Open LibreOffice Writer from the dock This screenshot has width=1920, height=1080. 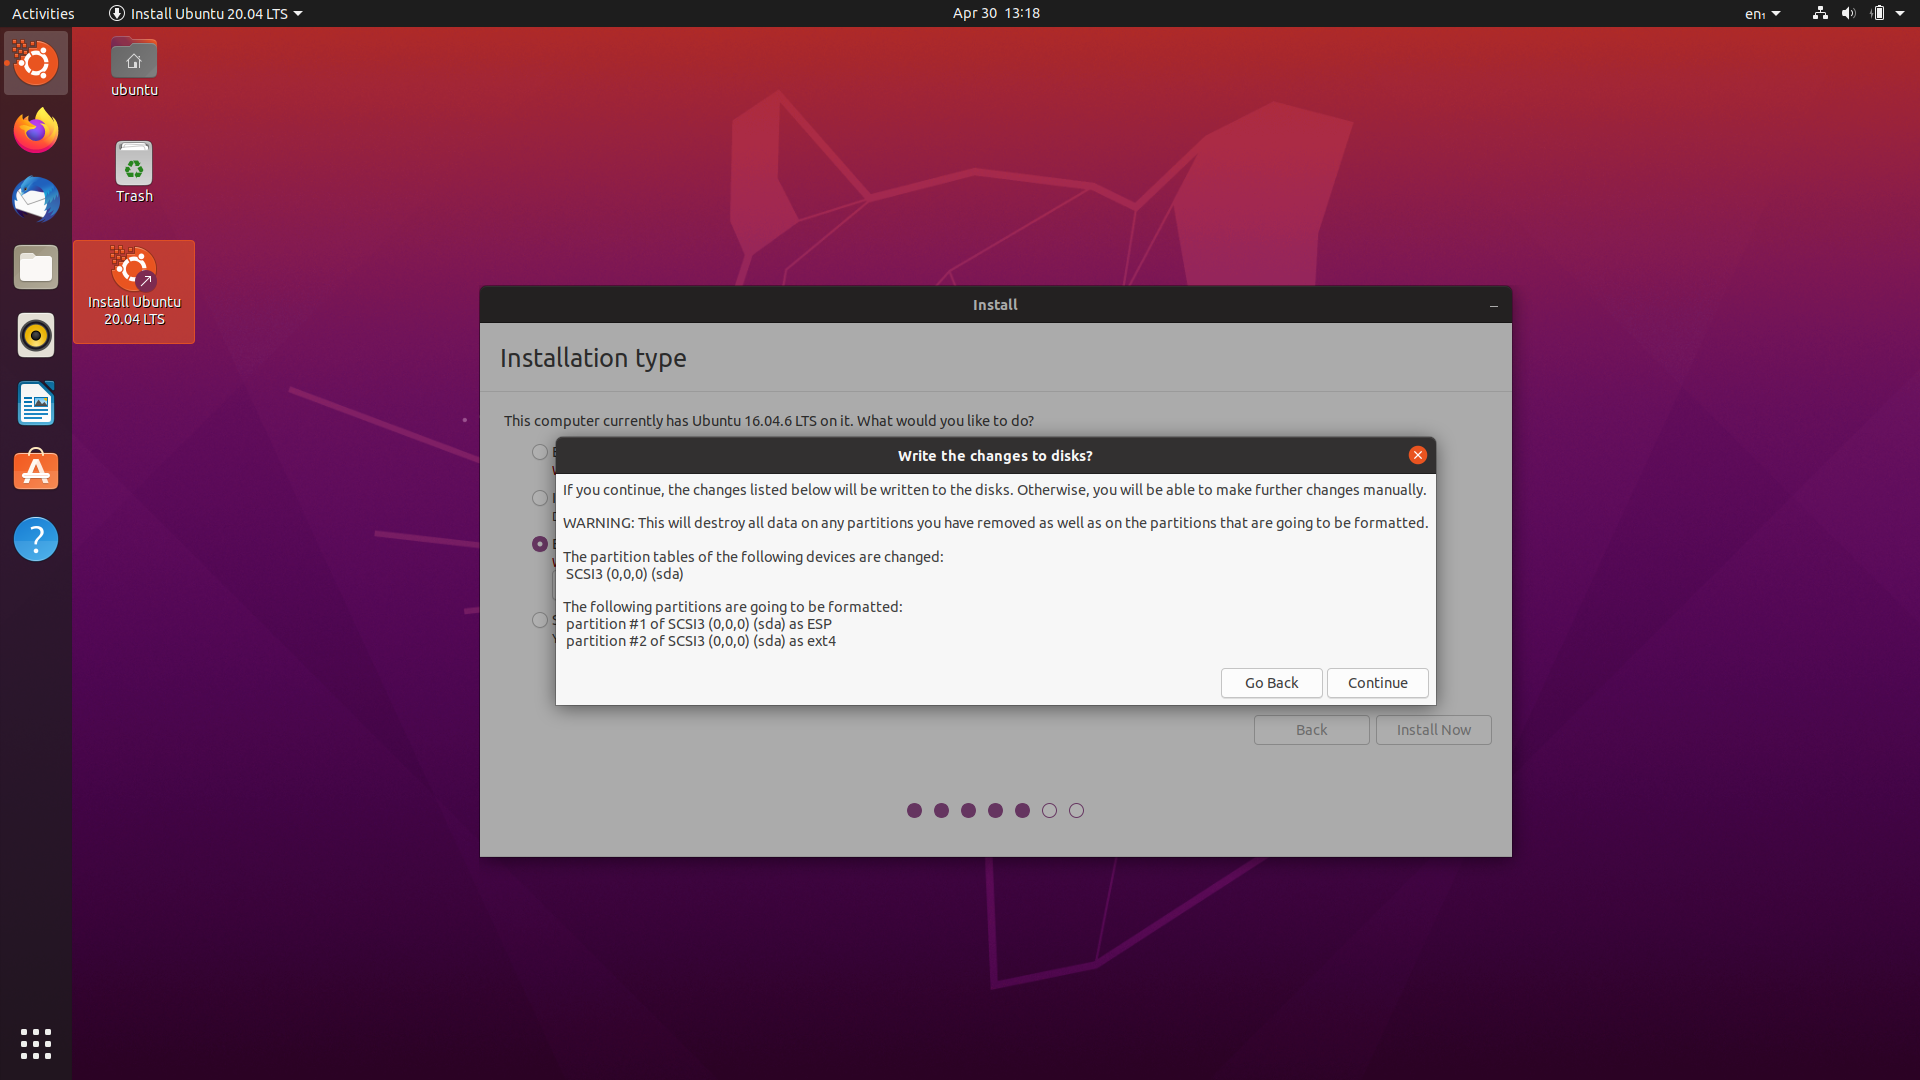(36, 403)
